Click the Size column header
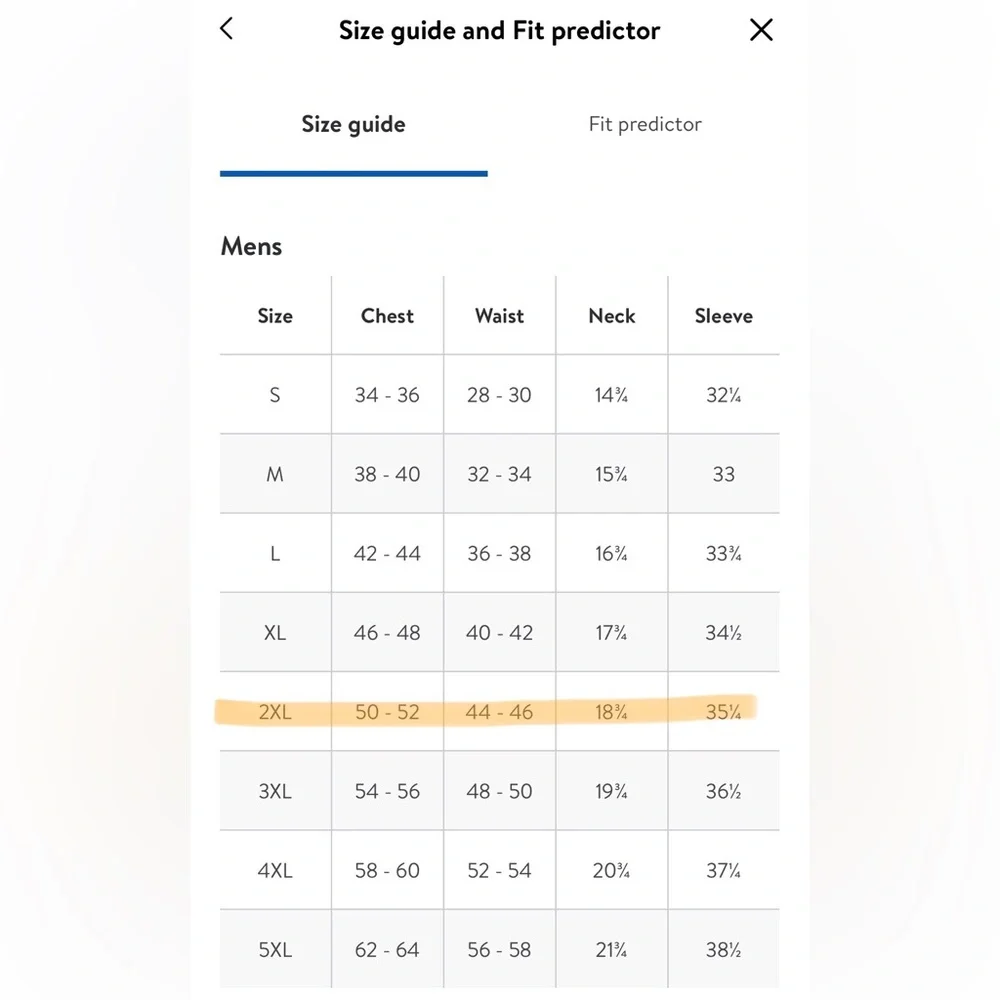The width and height of the screenshot is (1000, 1000). 275,316
